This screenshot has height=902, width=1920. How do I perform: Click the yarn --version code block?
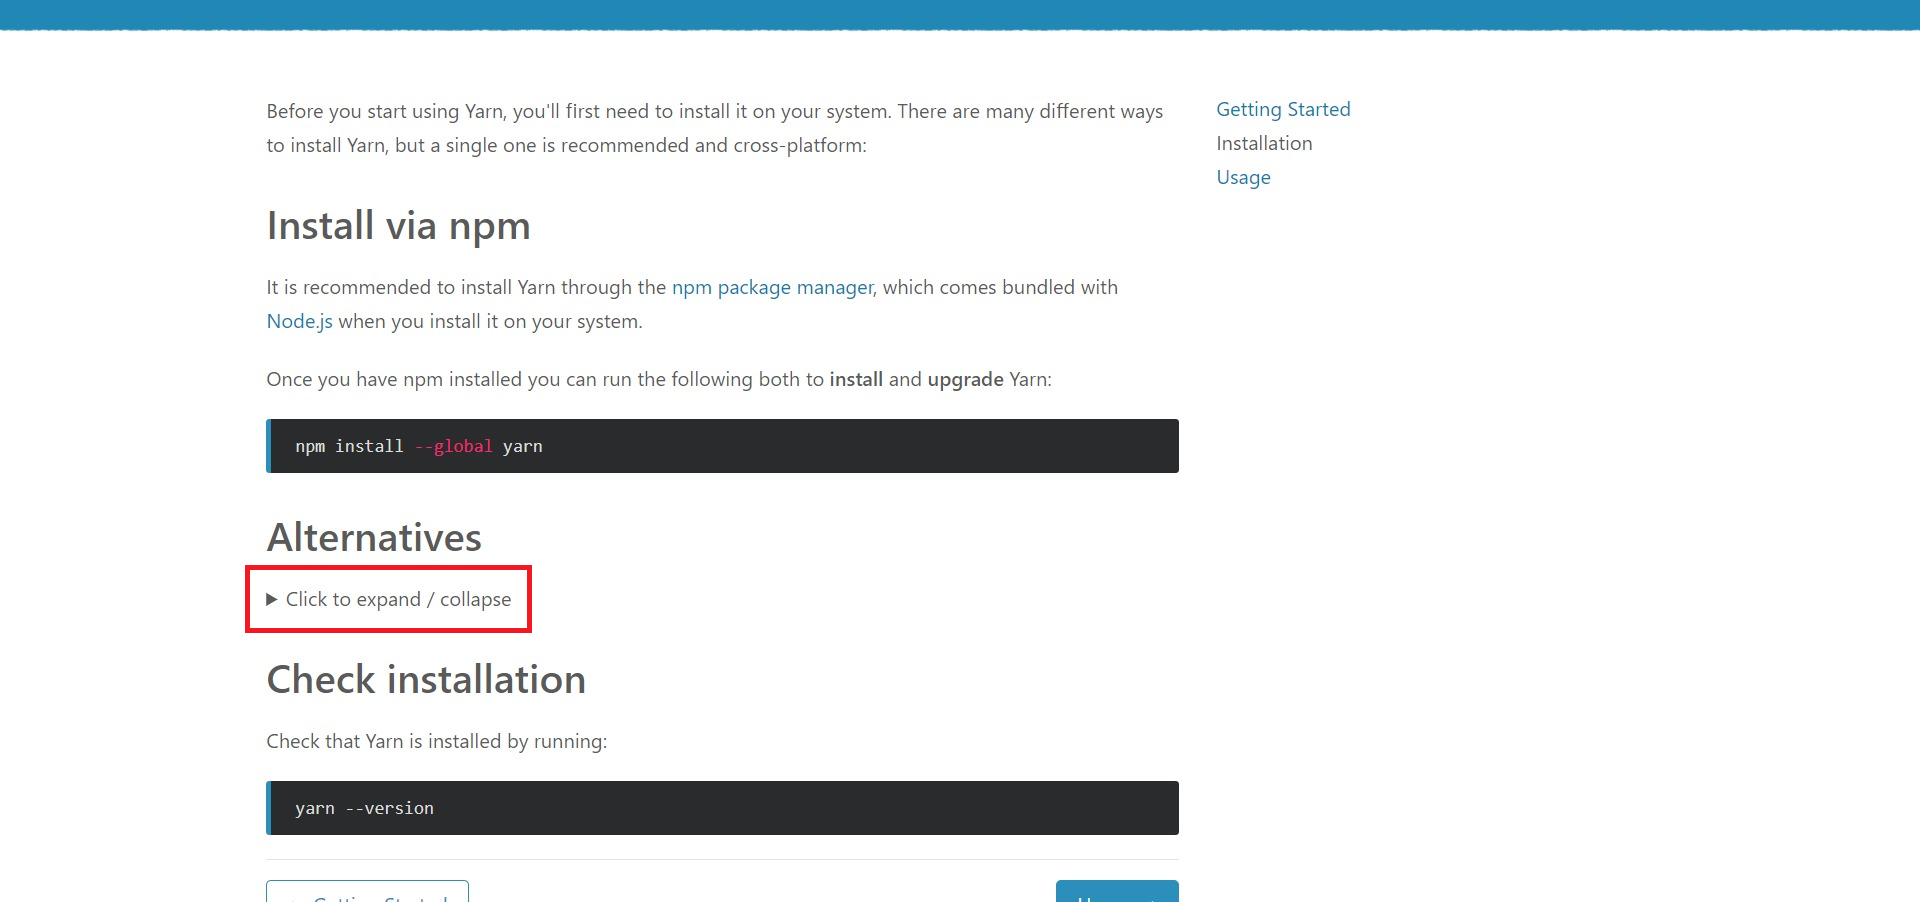[722, 808]
